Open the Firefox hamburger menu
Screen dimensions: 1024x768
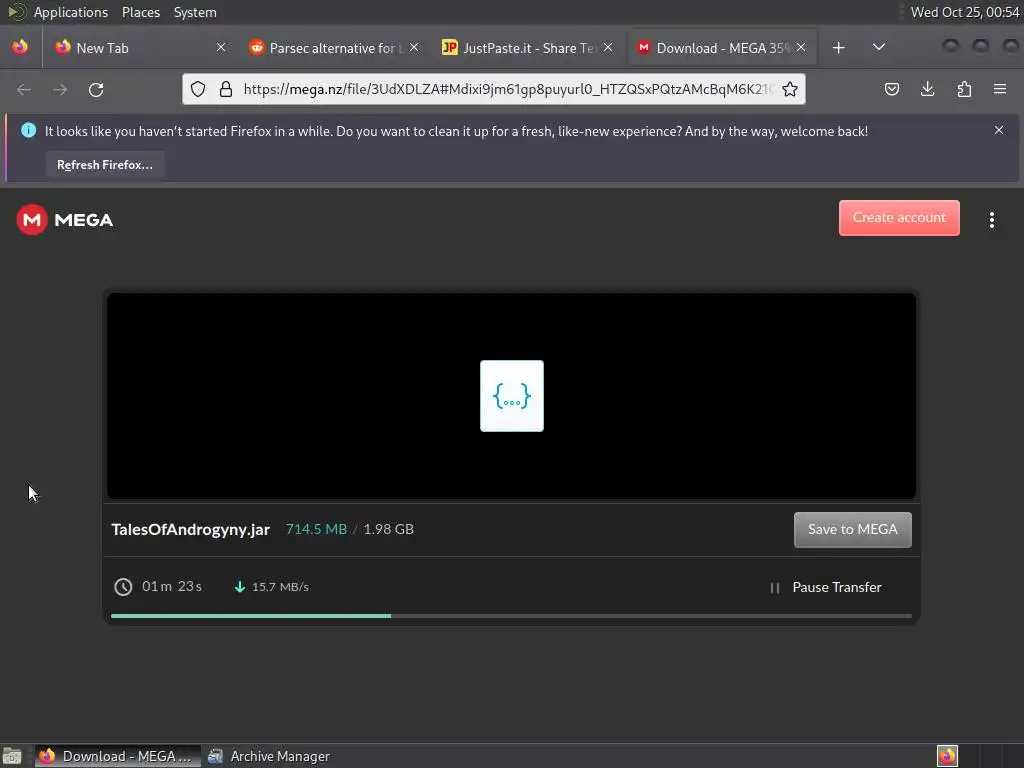pos(1000,89)
